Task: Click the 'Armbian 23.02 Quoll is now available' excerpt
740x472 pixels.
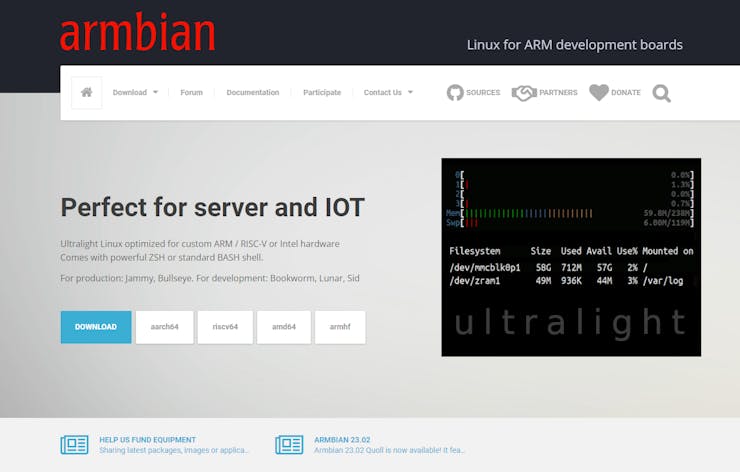Action: point(389,450)
